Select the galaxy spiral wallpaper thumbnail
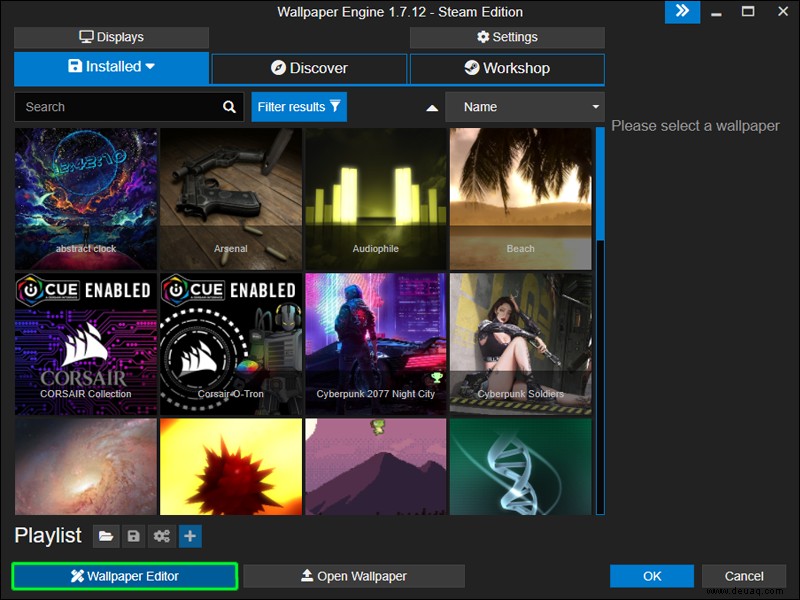Viewport: 800px width, 600px height. coord(86,466)
